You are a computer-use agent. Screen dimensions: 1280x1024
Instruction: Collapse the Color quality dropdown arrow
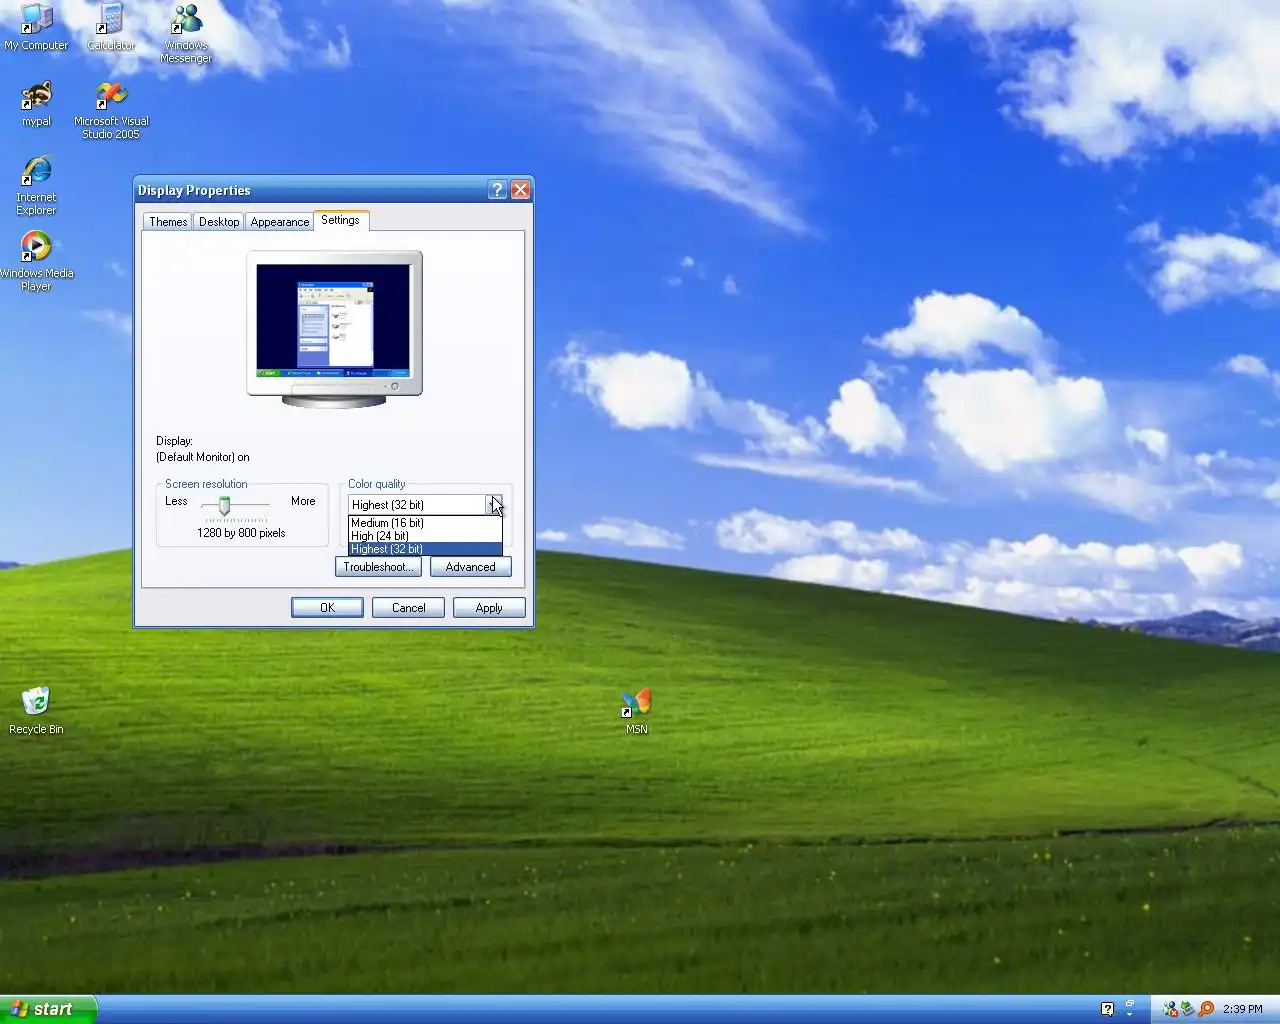[494, 505]
